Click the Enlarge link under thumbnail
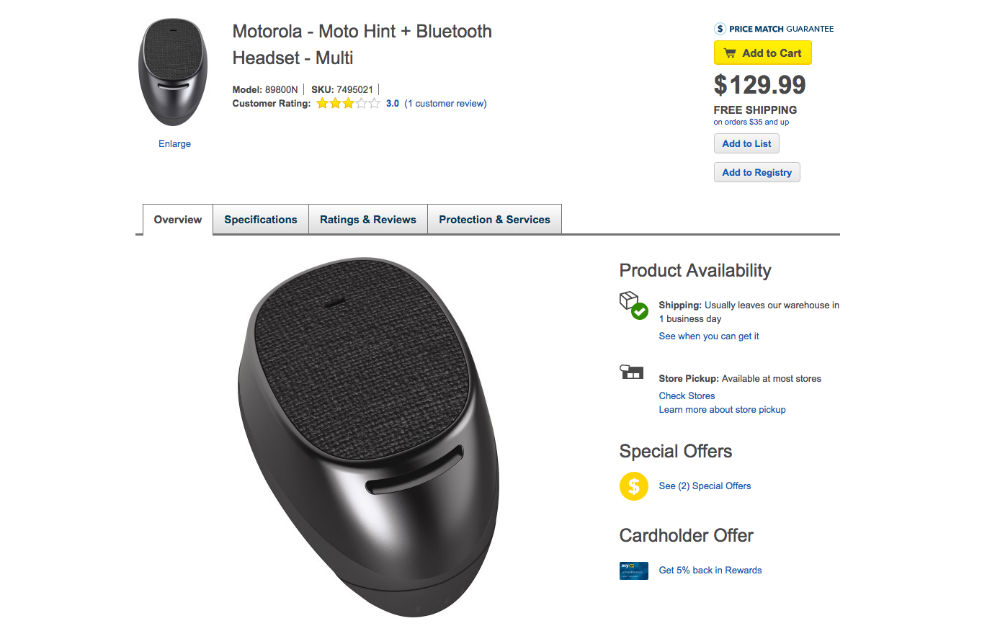Image resolution: width=1000 pixels, height=626 pixels. 174,144
